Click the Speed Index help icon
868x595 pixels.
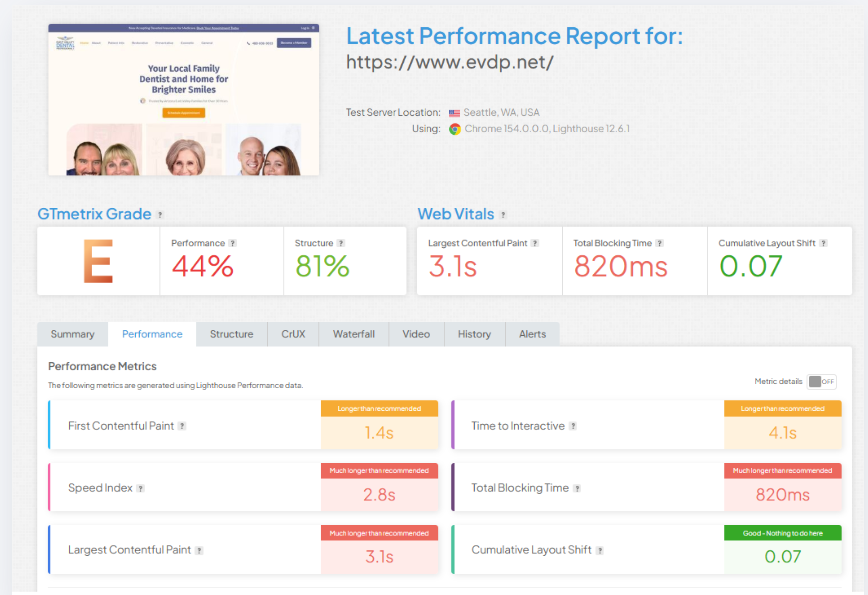click(x=141, y=488)
